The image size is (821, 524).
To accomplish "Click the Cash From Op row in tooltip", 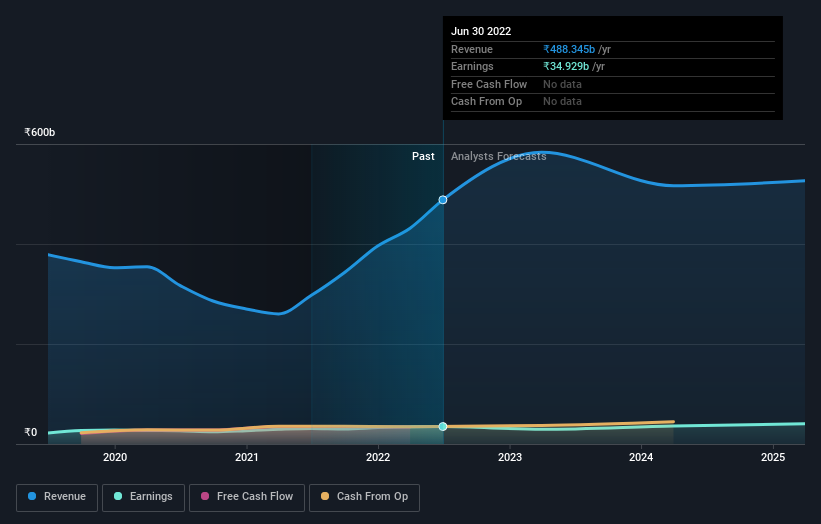I will 613,102.
